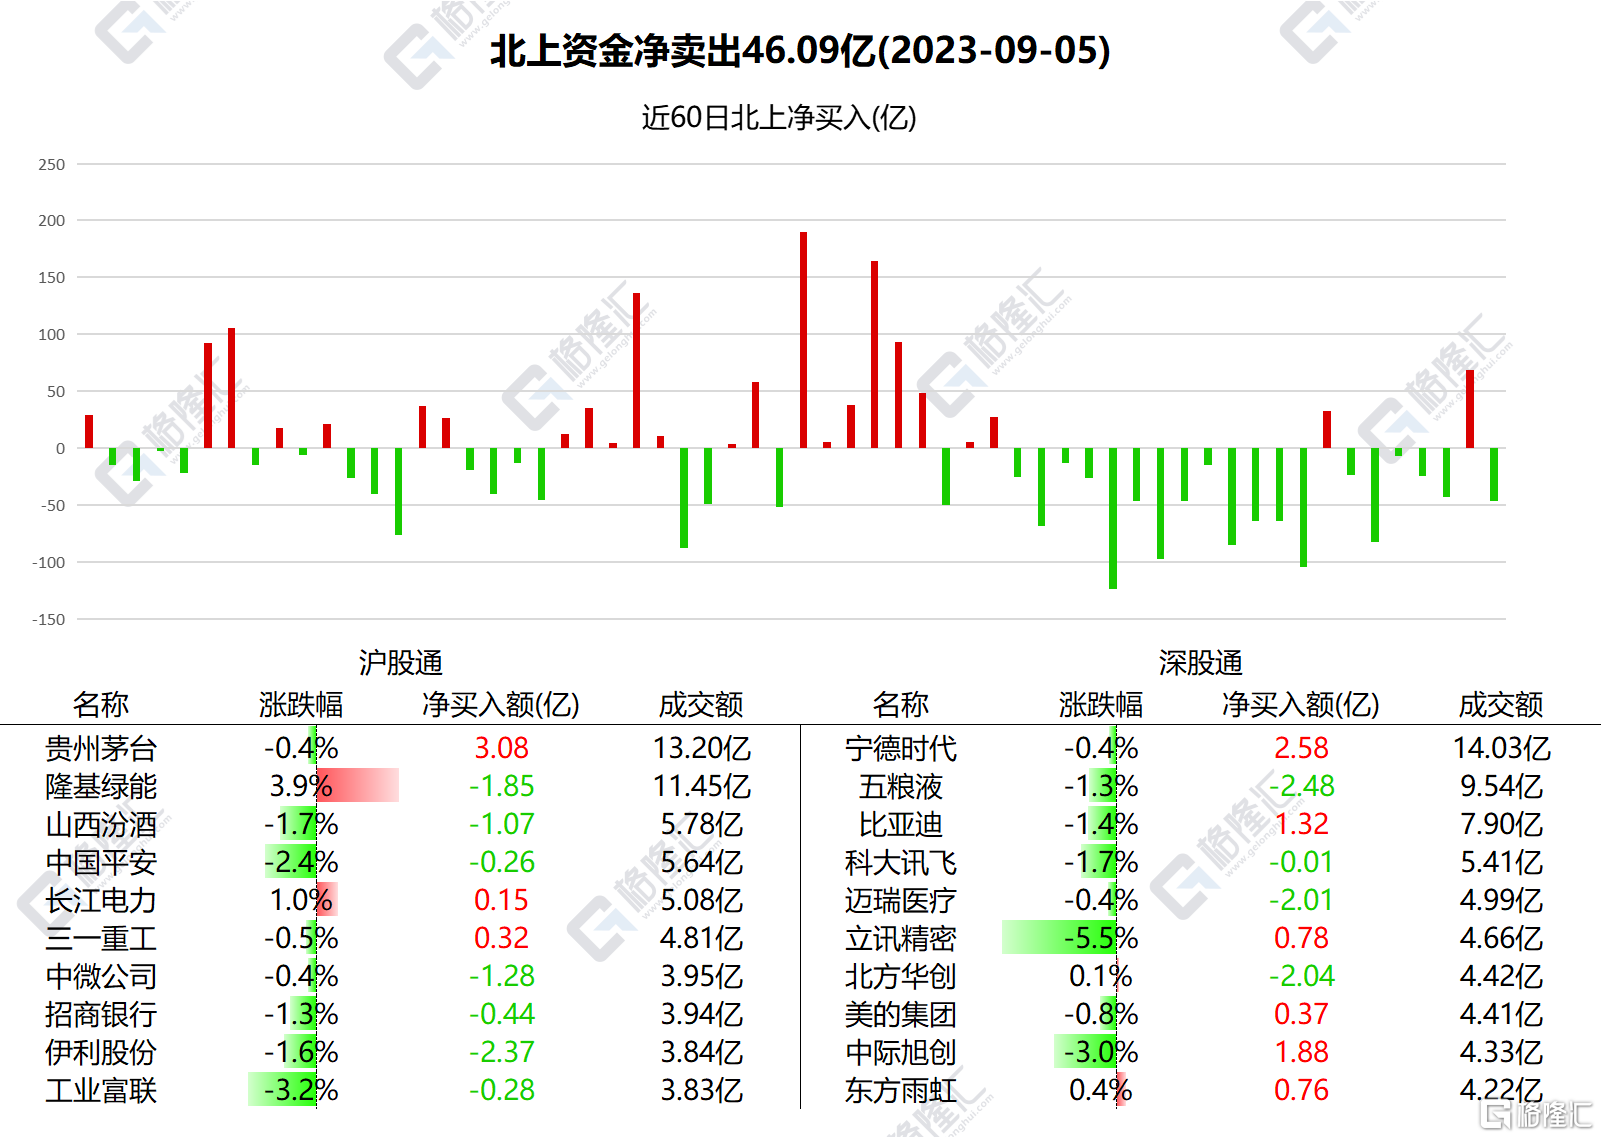Switch to the 深股通 section heading
Viewport: 1601px width, 1139px height.
1200,662
